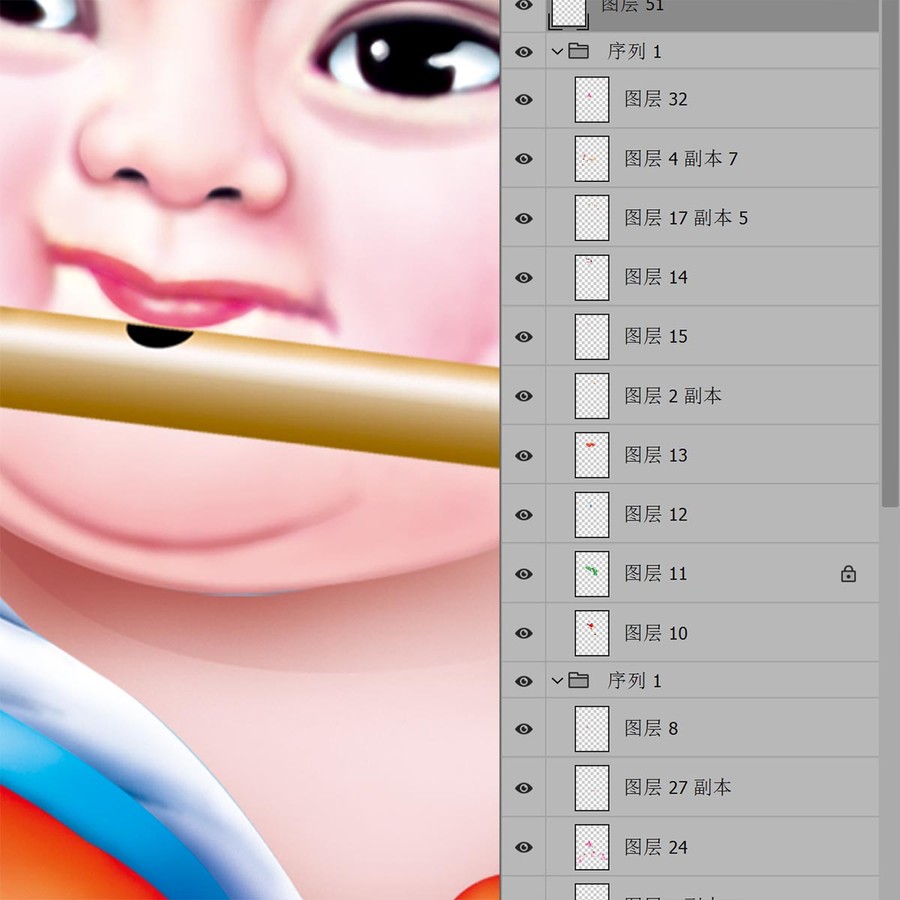Viewport: 900px width, 900px height.
Task: Hide layer 图层 32
Action: pyautogui.click(x=523, y=99)
